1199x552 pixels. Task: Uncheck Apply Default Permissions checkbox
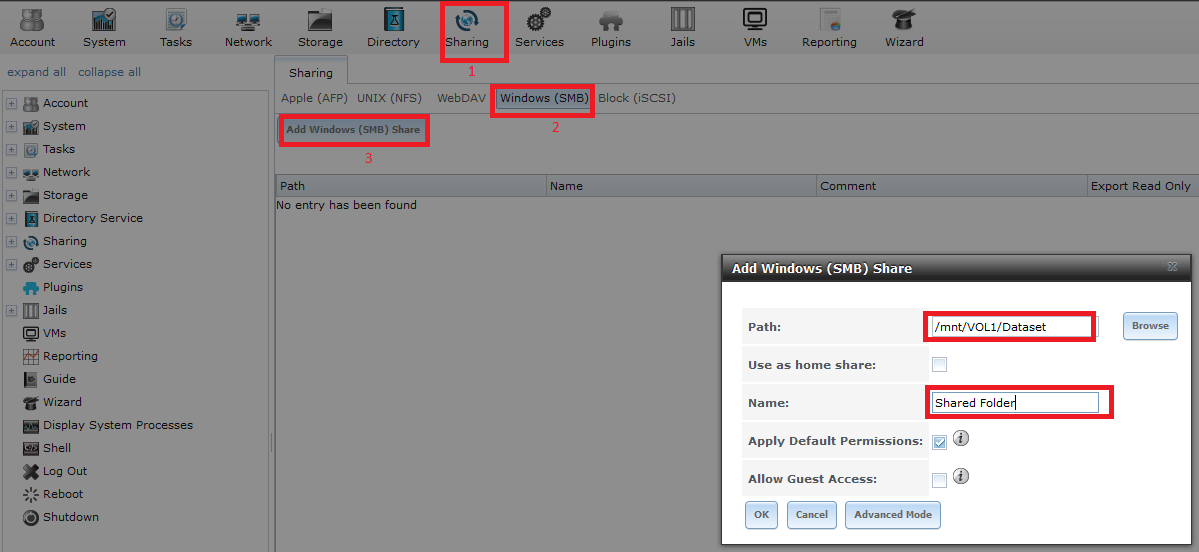939,442
